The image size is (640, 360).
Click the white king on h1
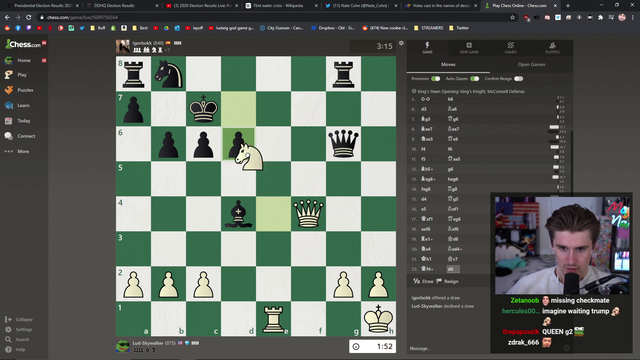click(x=378, y=319)
